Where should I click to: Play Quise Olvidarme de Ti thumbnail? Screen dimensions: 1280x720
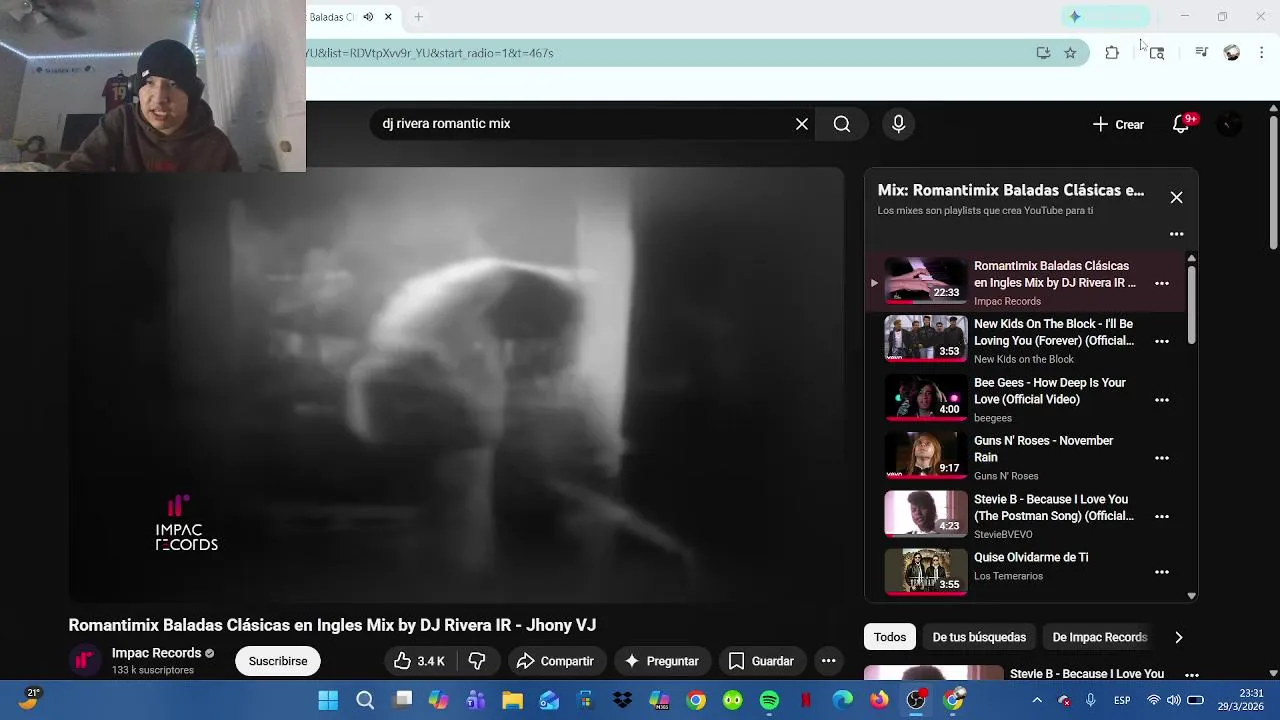(925, 572)
